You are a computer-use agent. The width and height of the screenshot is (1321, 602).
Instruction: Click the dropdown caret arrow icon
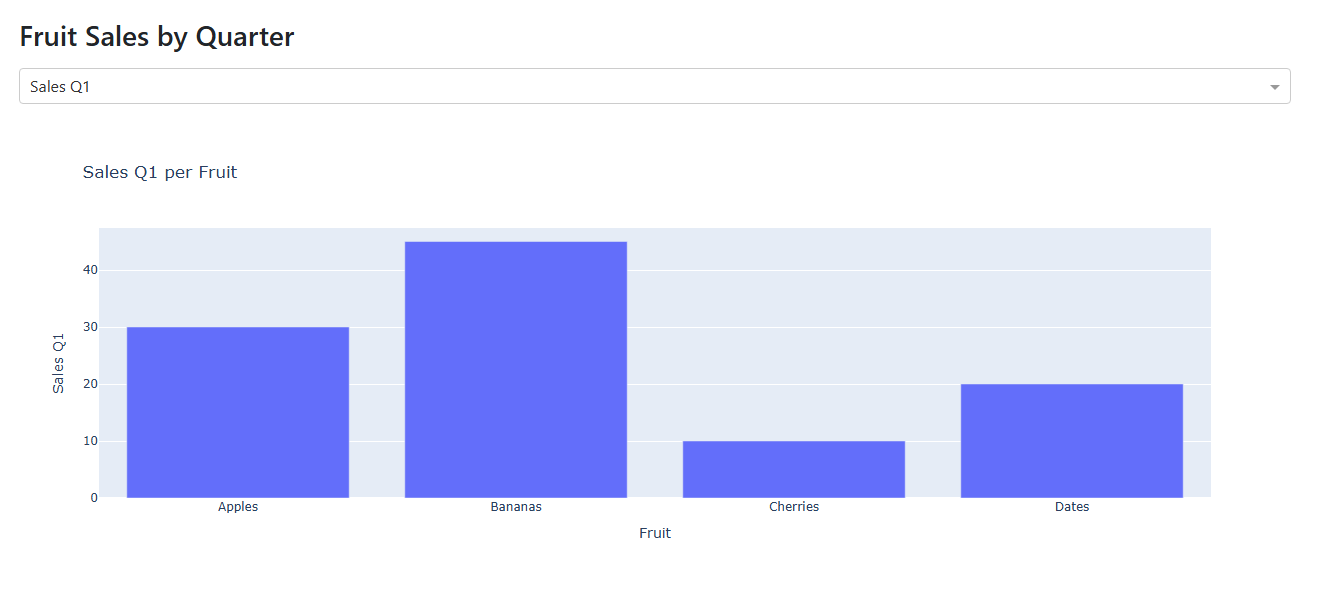[1275, 87]
